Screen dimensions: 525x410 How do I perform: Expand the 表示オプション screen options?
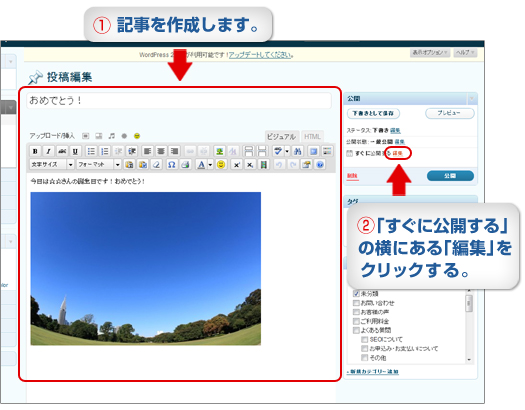430,53
